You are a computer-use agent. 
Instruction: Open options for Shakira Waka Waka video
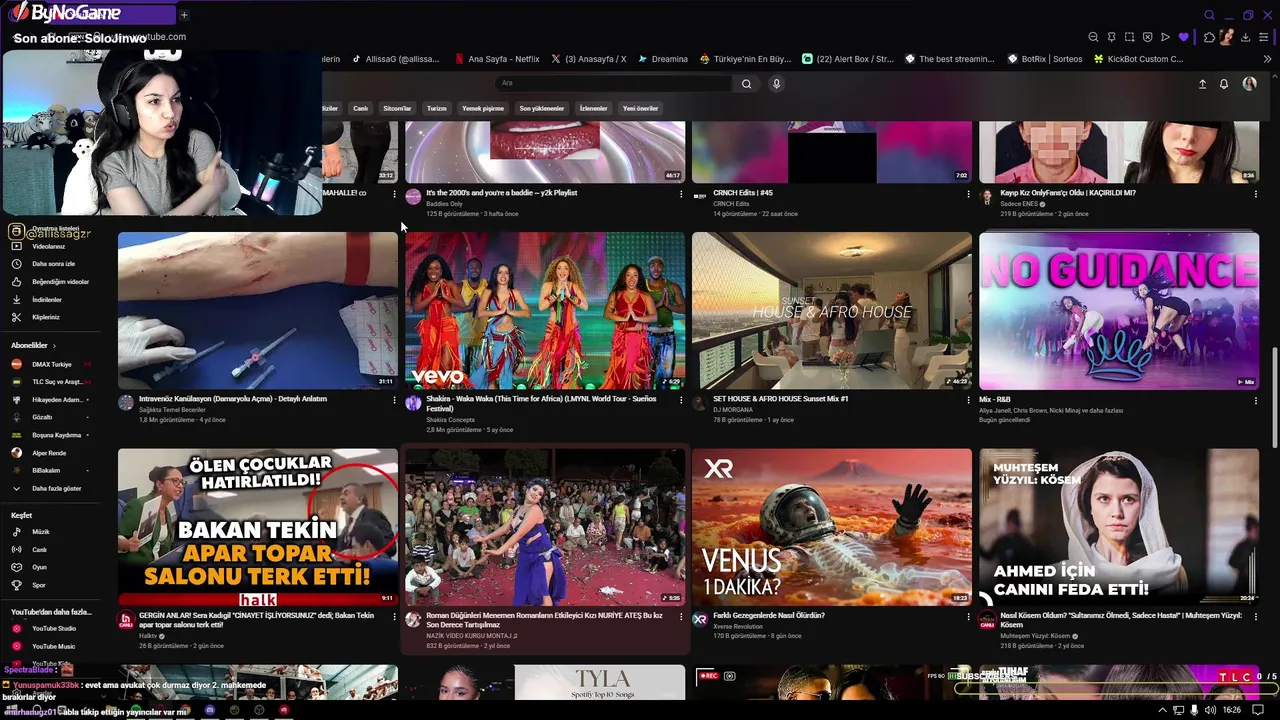point(681,400)
